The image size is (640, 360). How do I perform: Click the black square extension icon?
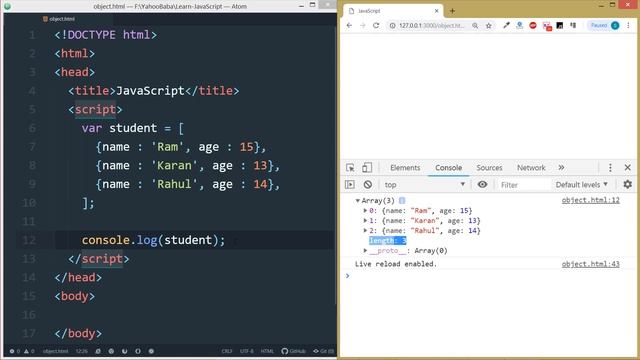560,25
